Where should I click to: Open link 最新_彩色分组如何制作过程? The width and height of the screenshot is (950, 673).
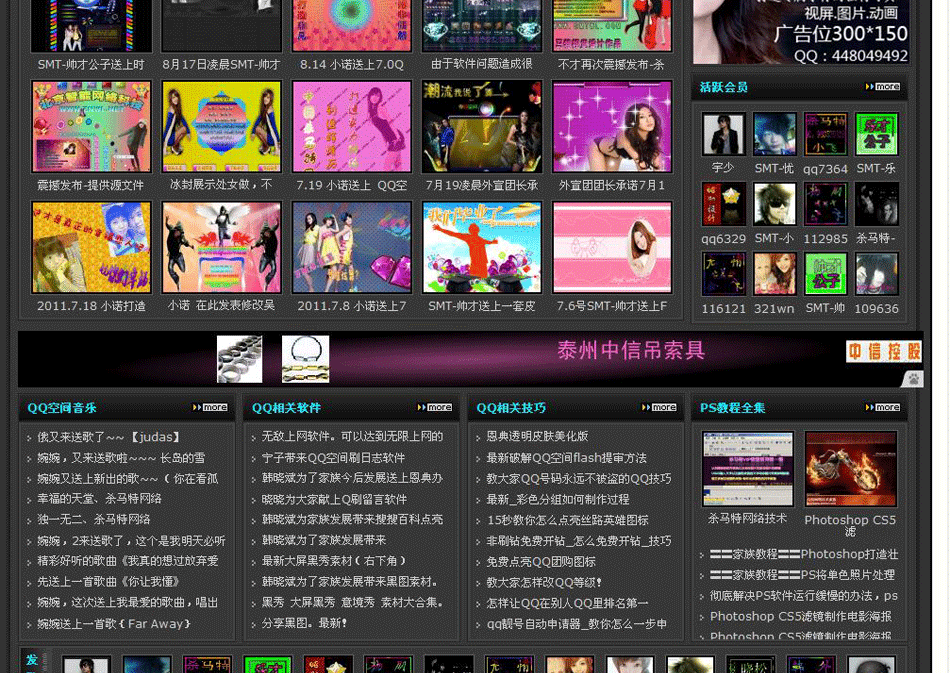(558, 499)
